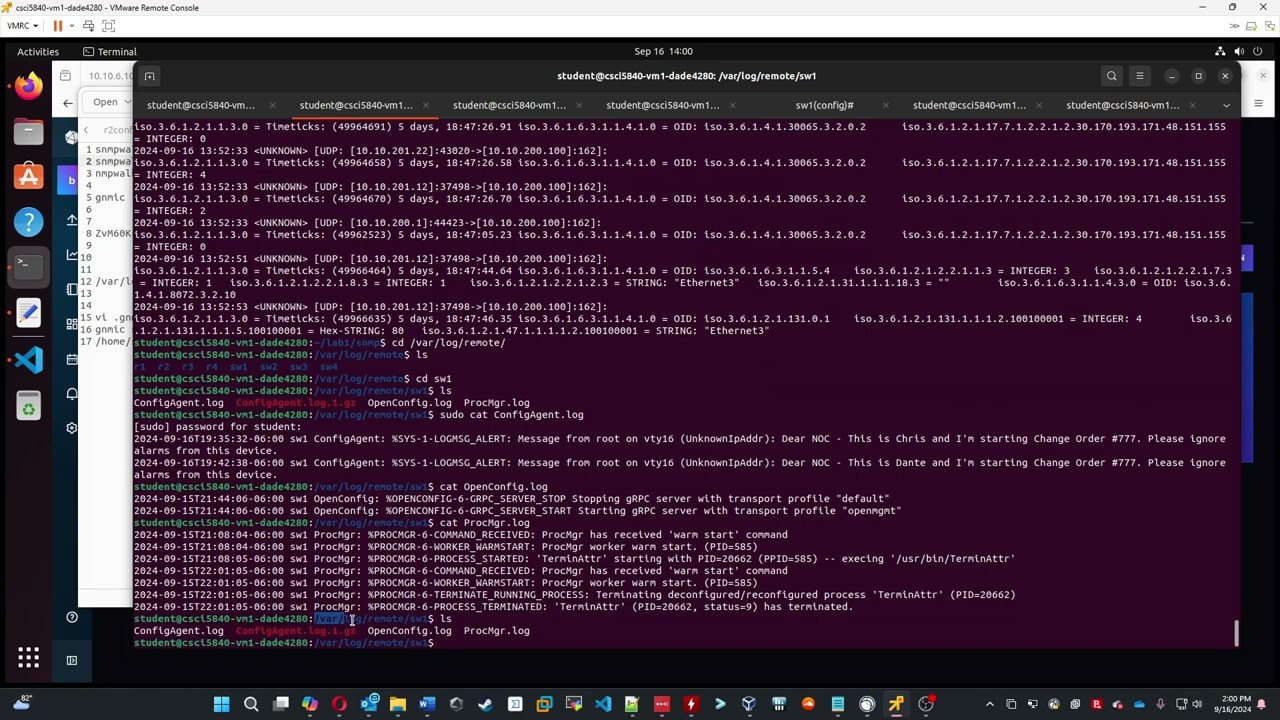Open the power options arrow beside pause
The image size is (1280, 720).
click(x=72, y=26)
